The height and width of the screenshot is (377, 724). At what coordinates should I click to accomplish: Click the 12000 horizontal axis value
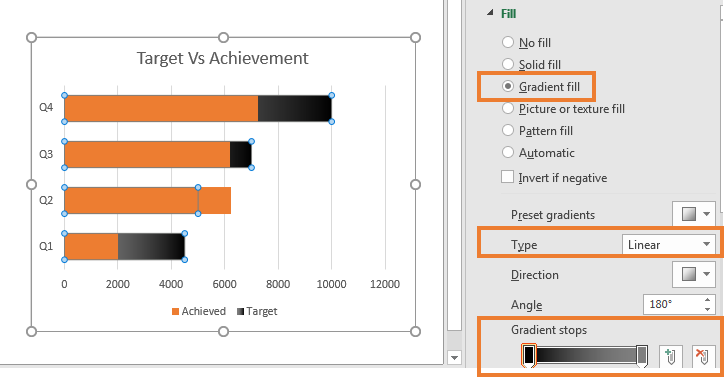[385, 284]
